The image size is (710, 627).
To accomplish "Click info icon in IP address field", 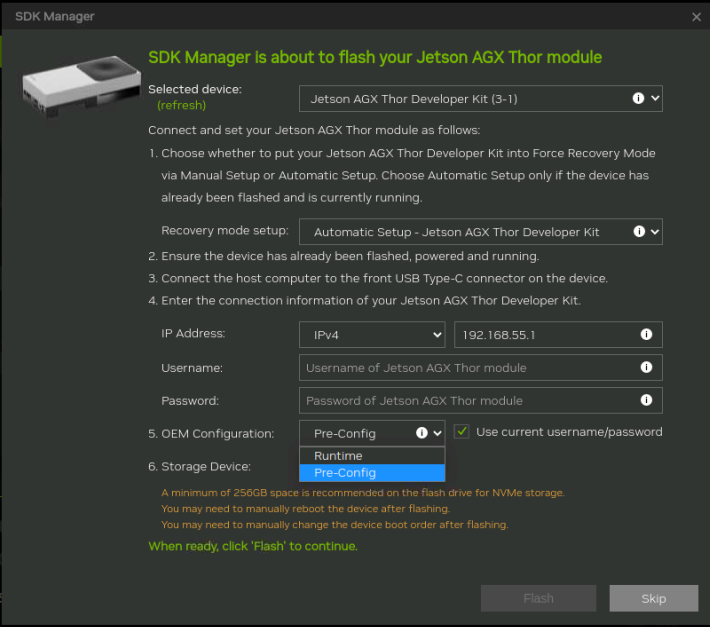I will tap(646, 334).
